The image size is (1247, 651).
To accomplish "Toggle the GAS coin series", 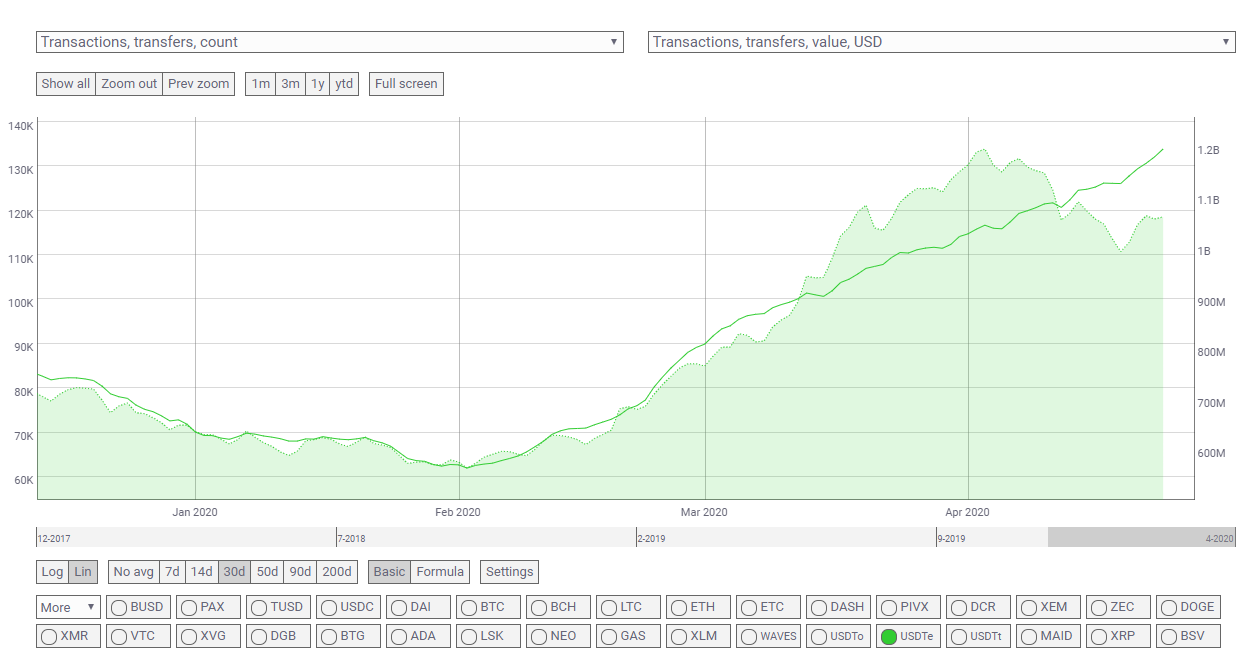I will 629,636.
